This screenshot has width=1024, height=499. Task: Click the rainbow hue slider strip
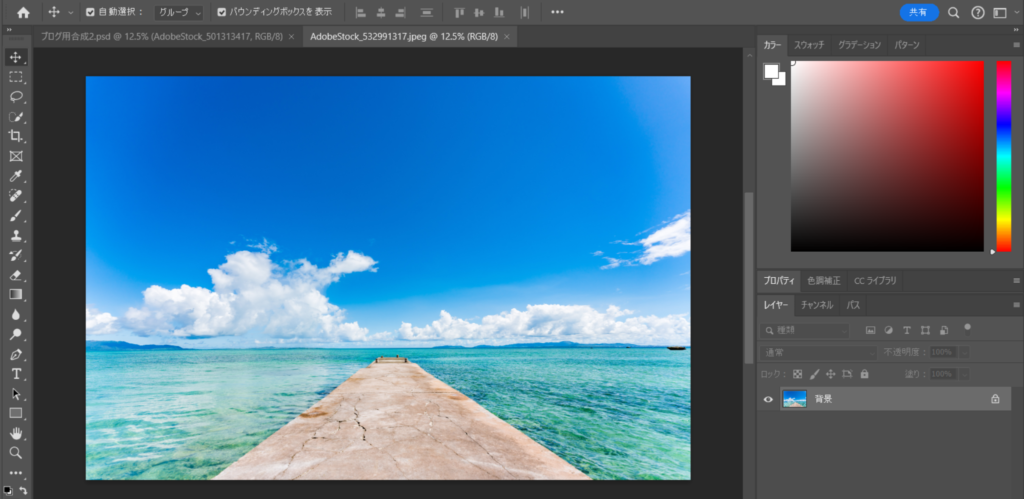point(1003,155)
